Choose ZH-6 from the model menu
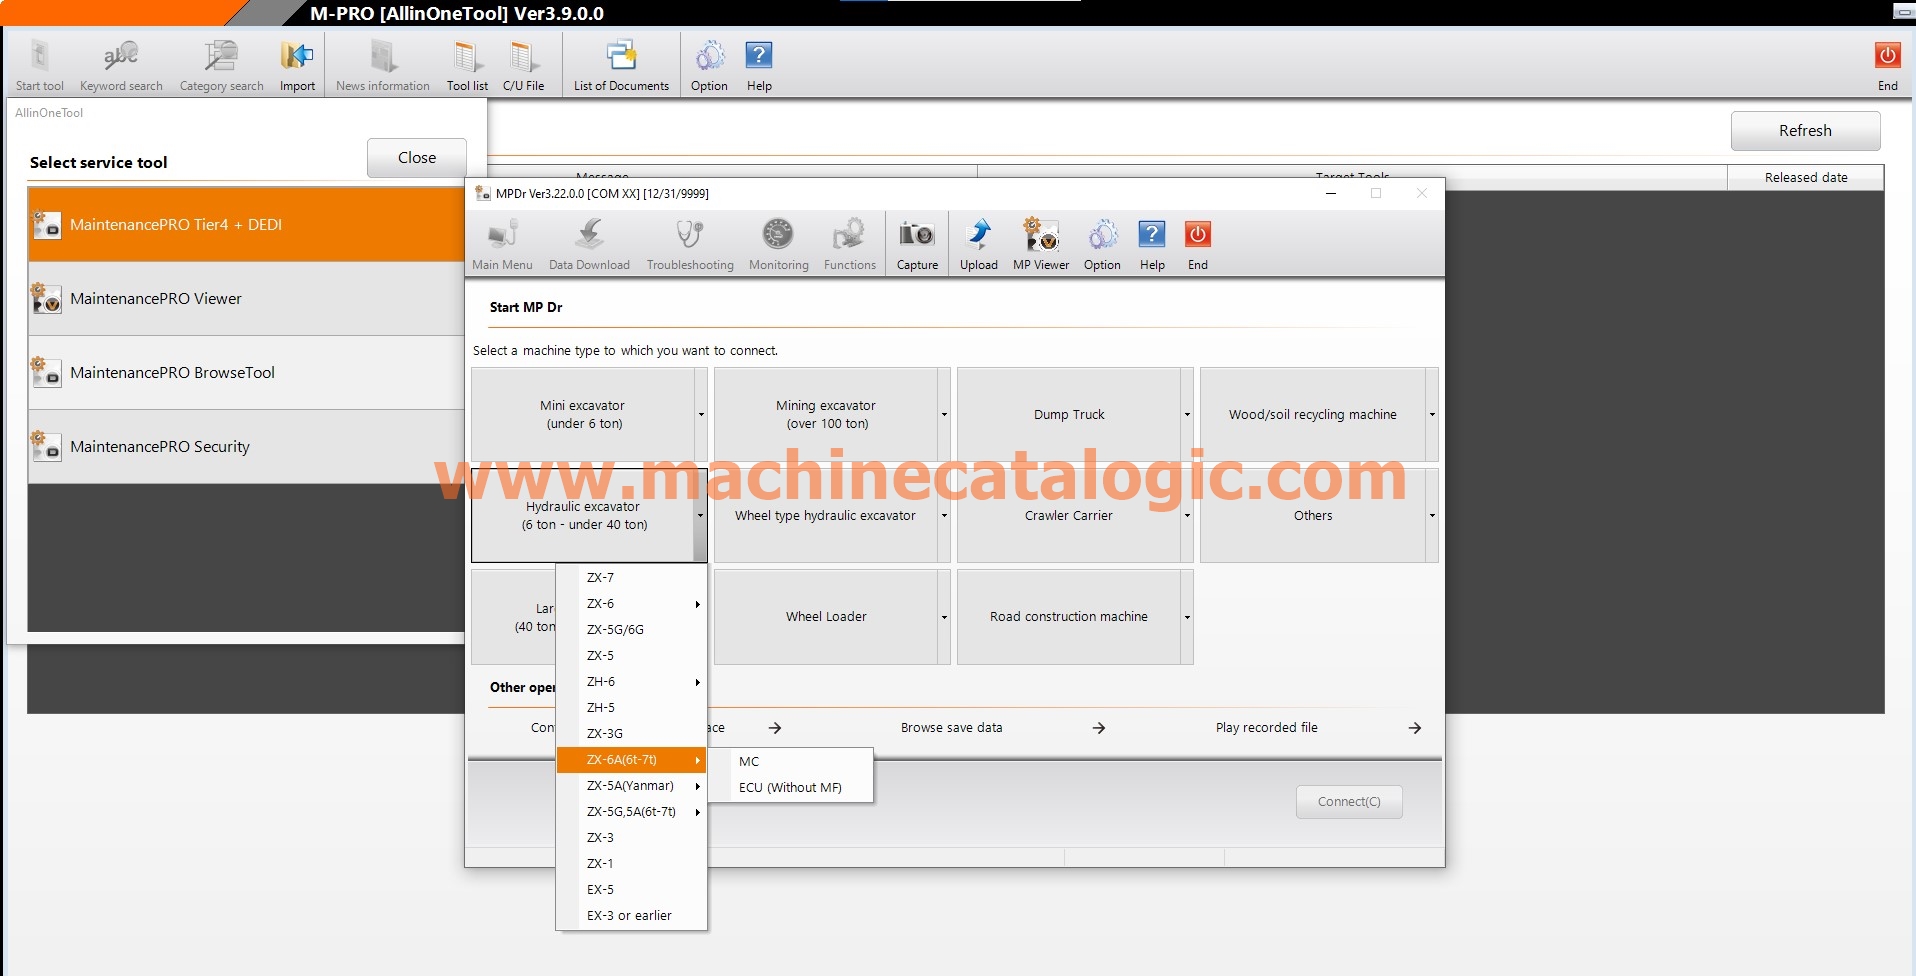1916x976 pixels. pyautogui.click(x=631, y=682)
